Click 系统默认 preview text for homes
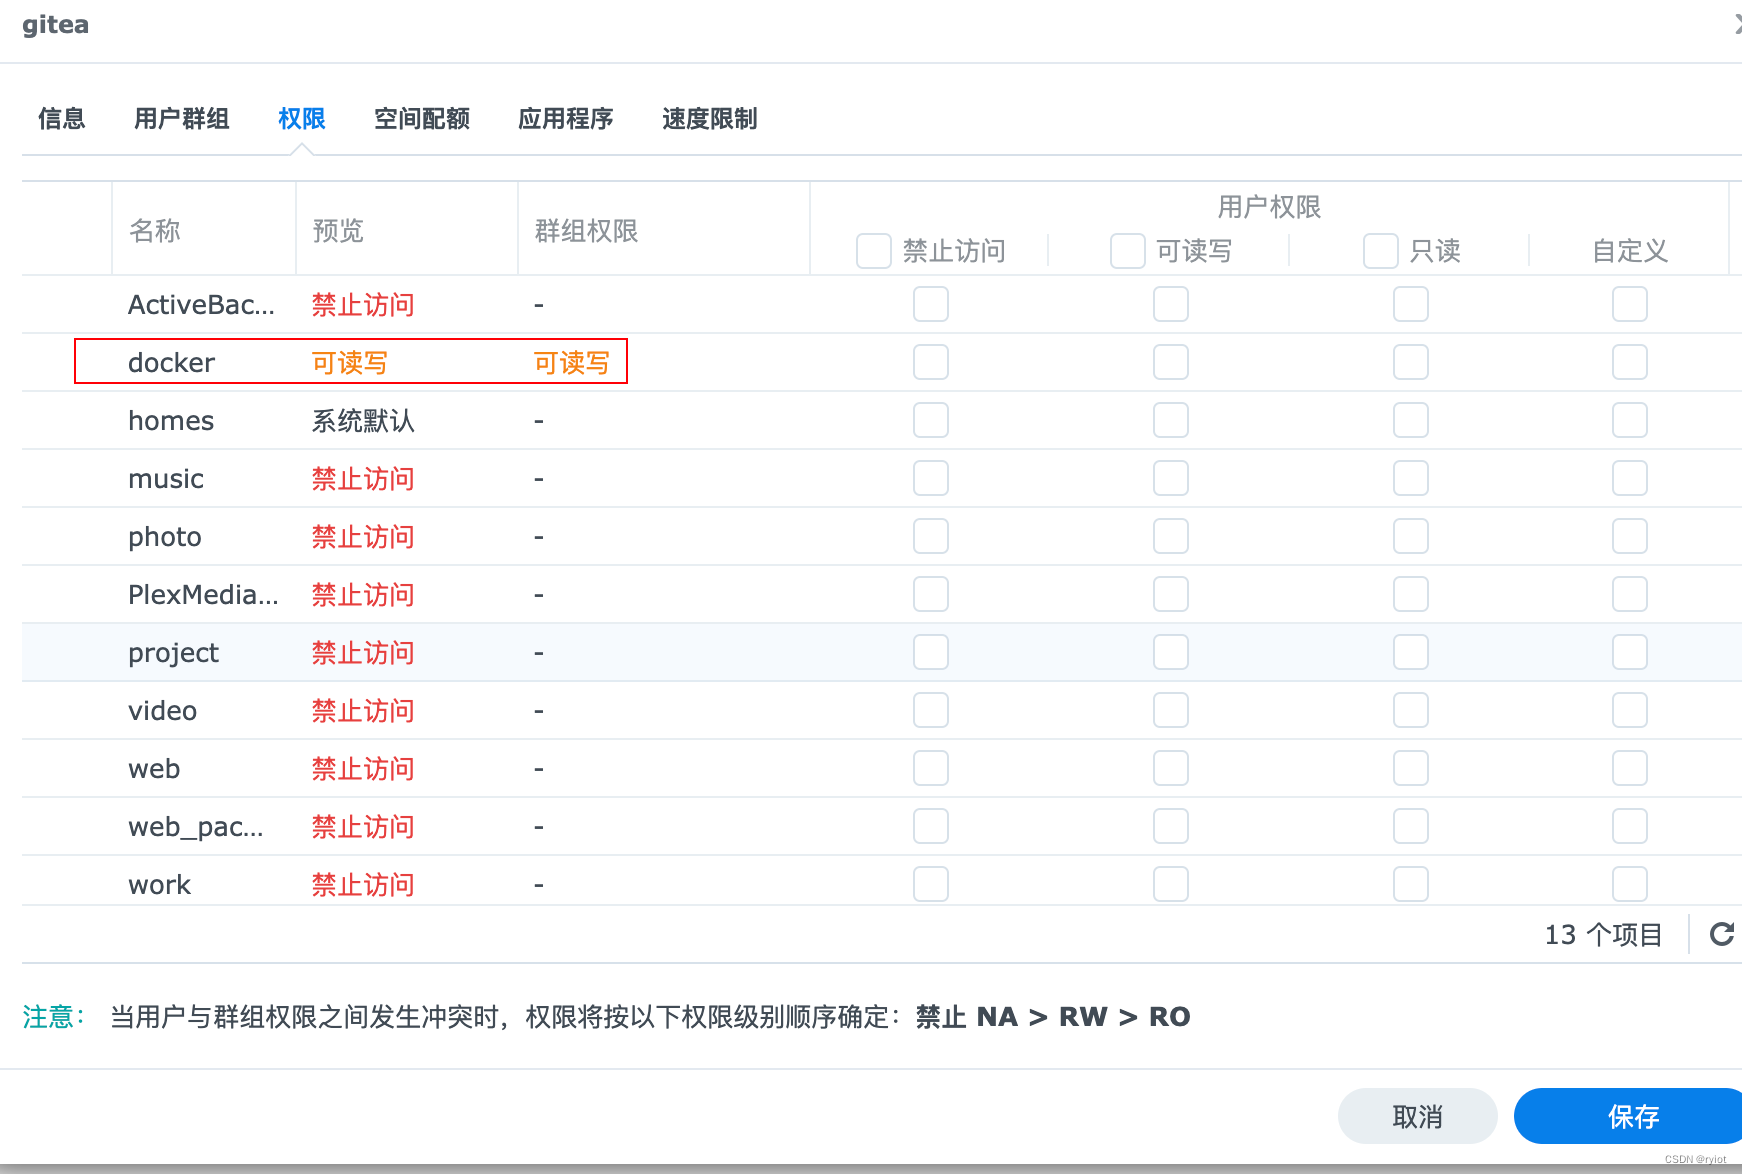 [363, 420]
